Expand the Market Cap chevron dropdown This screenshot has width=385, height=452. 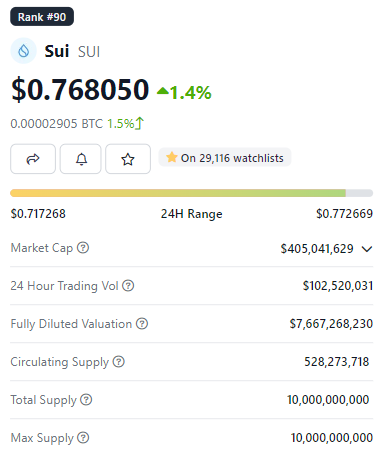(x=367, y=249)
